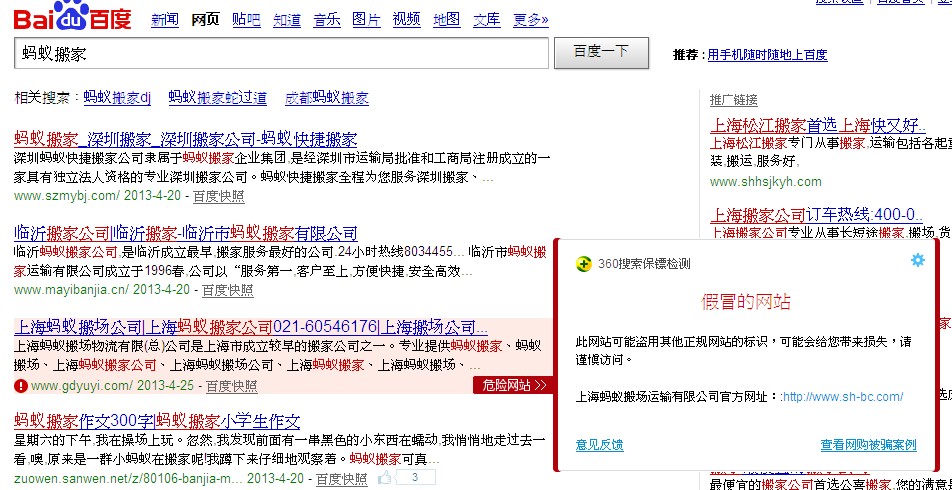
Task: Open related search 蚂蚁搬家dj
Action: tap(117, 98)
